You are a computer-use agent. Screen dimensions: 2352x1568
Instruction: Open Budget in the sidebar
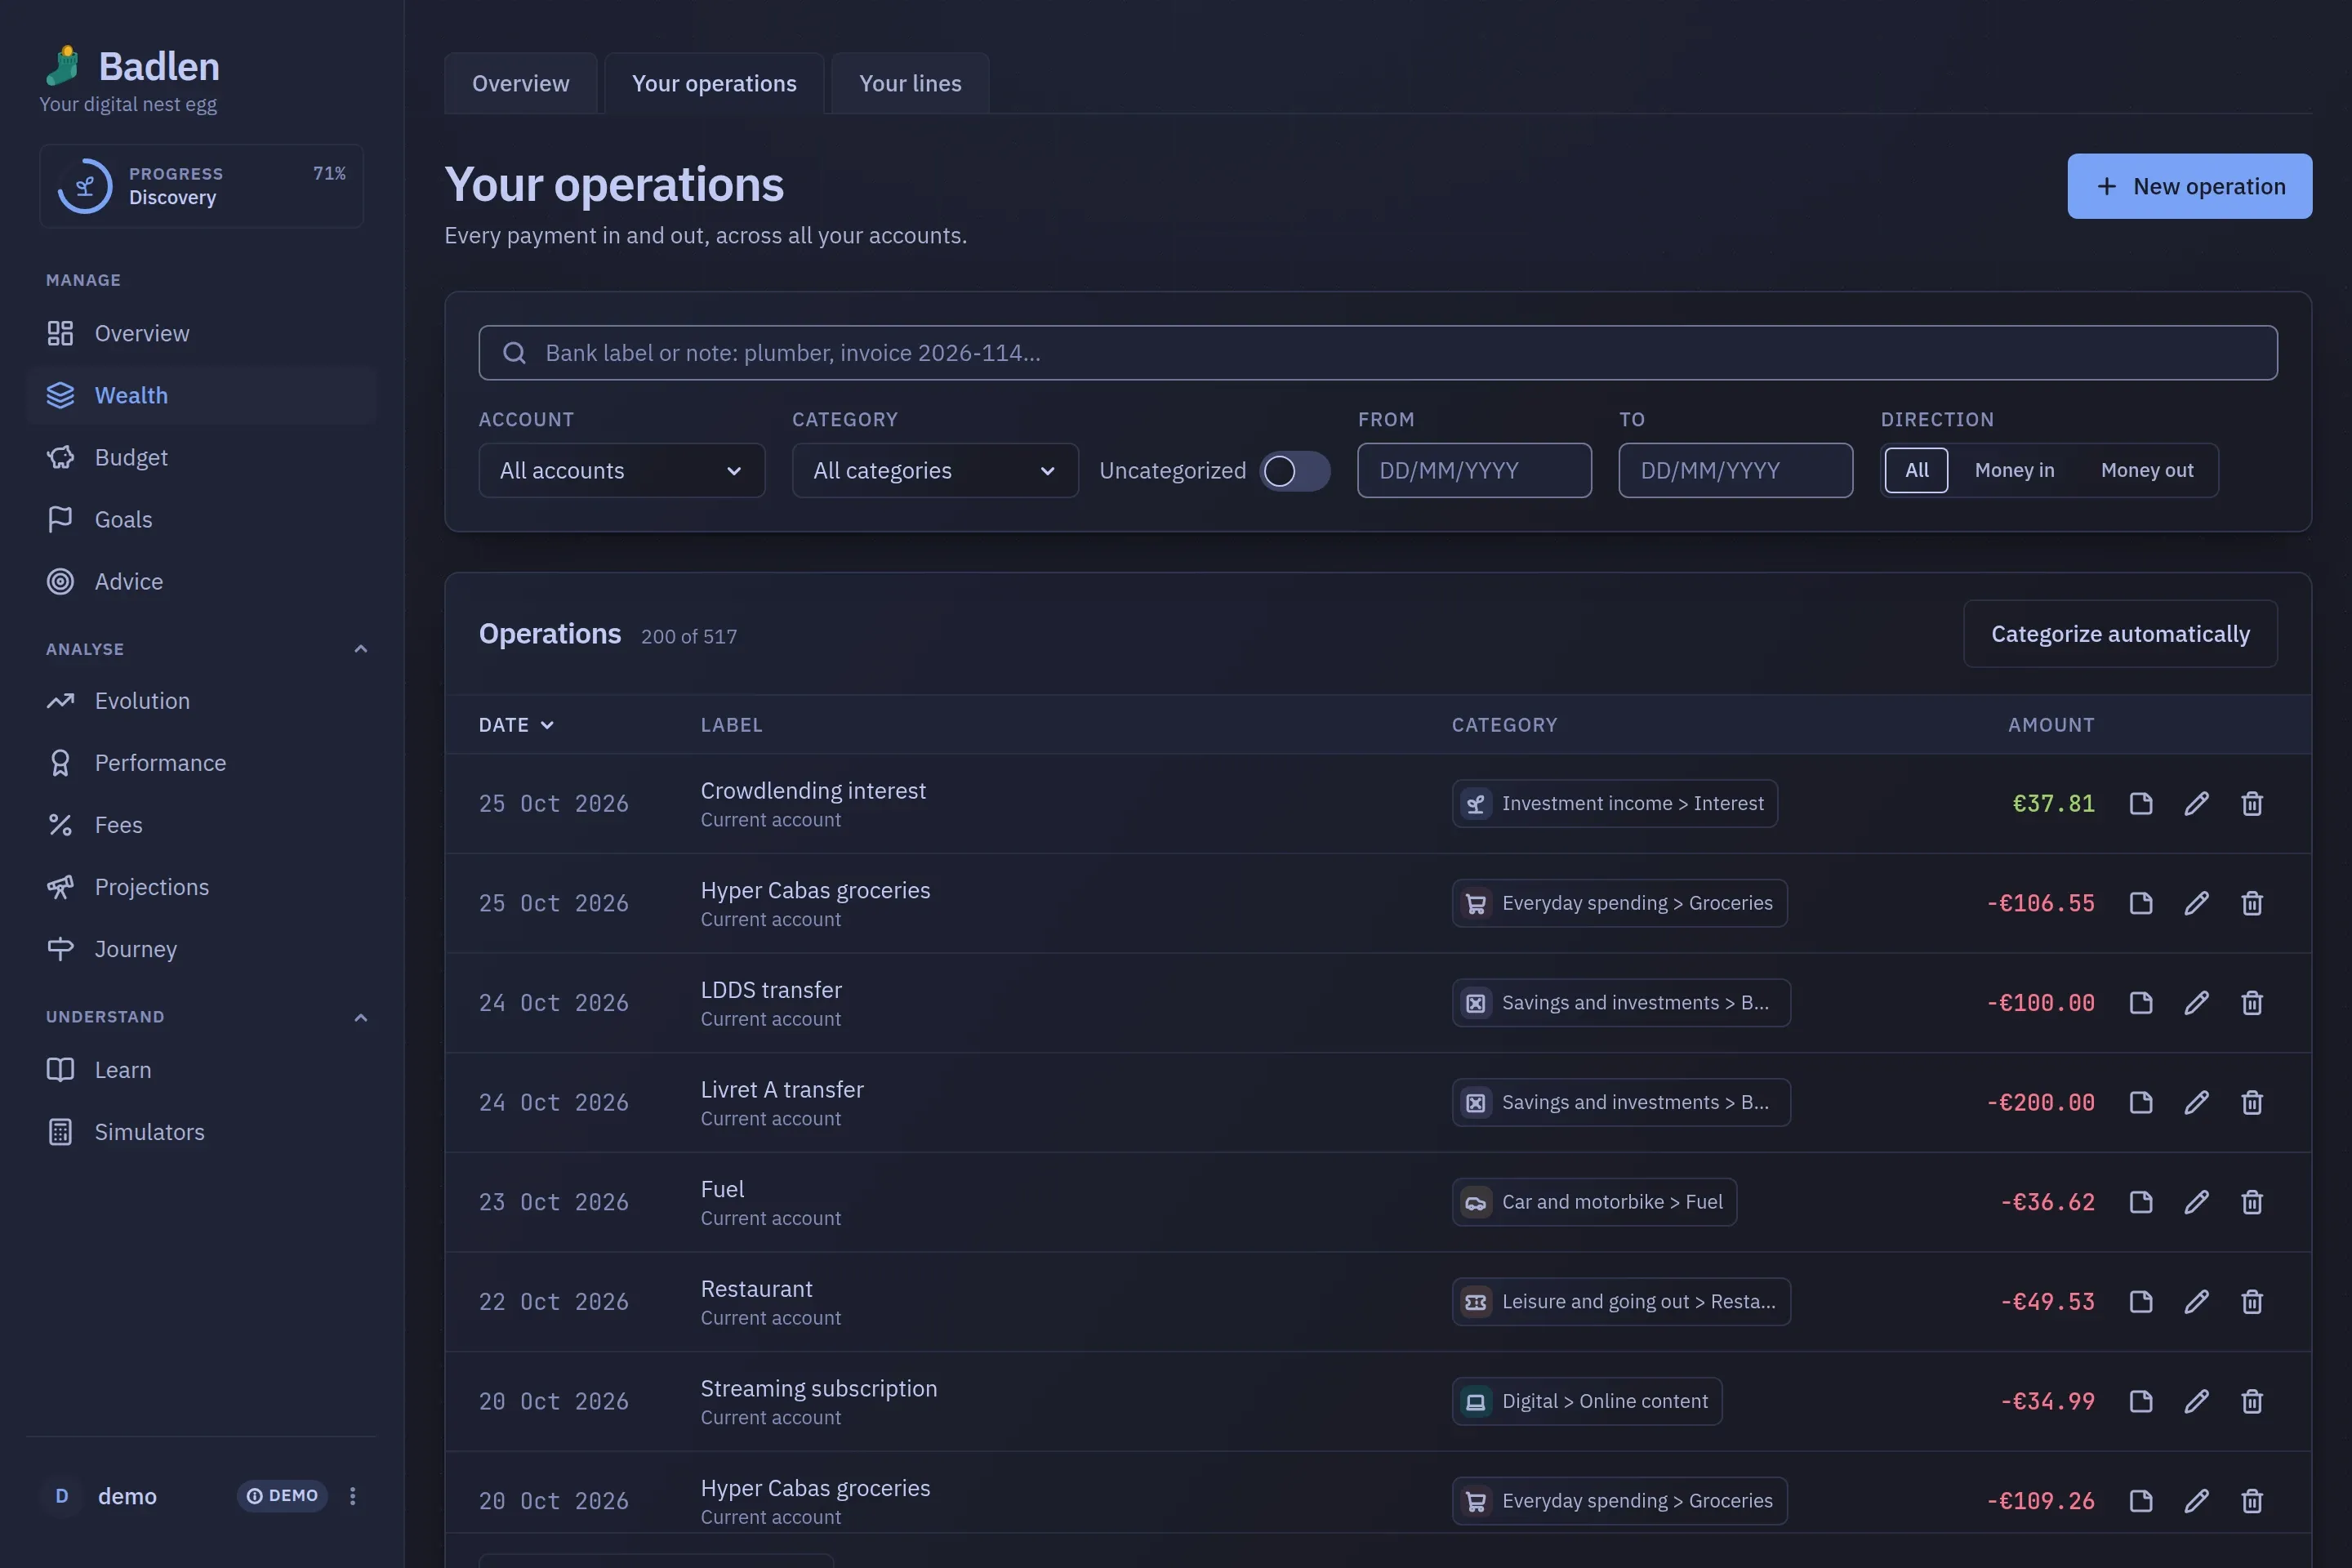(x=201, y=457)
